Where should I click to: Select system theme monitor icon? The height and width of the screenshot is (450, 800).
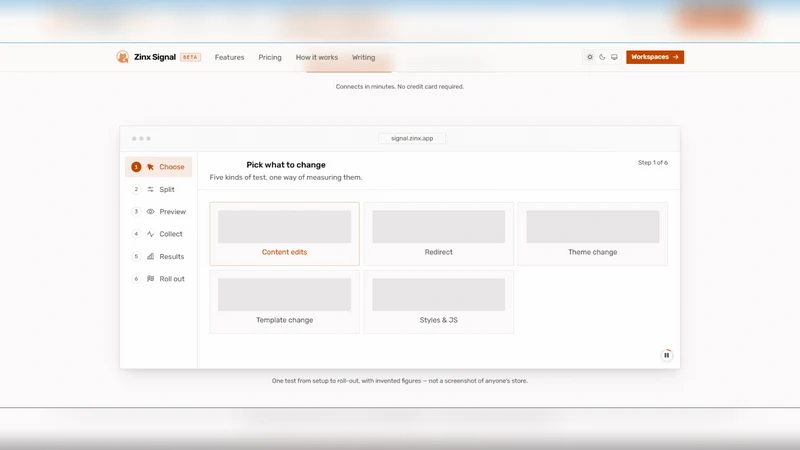point(614,57)
